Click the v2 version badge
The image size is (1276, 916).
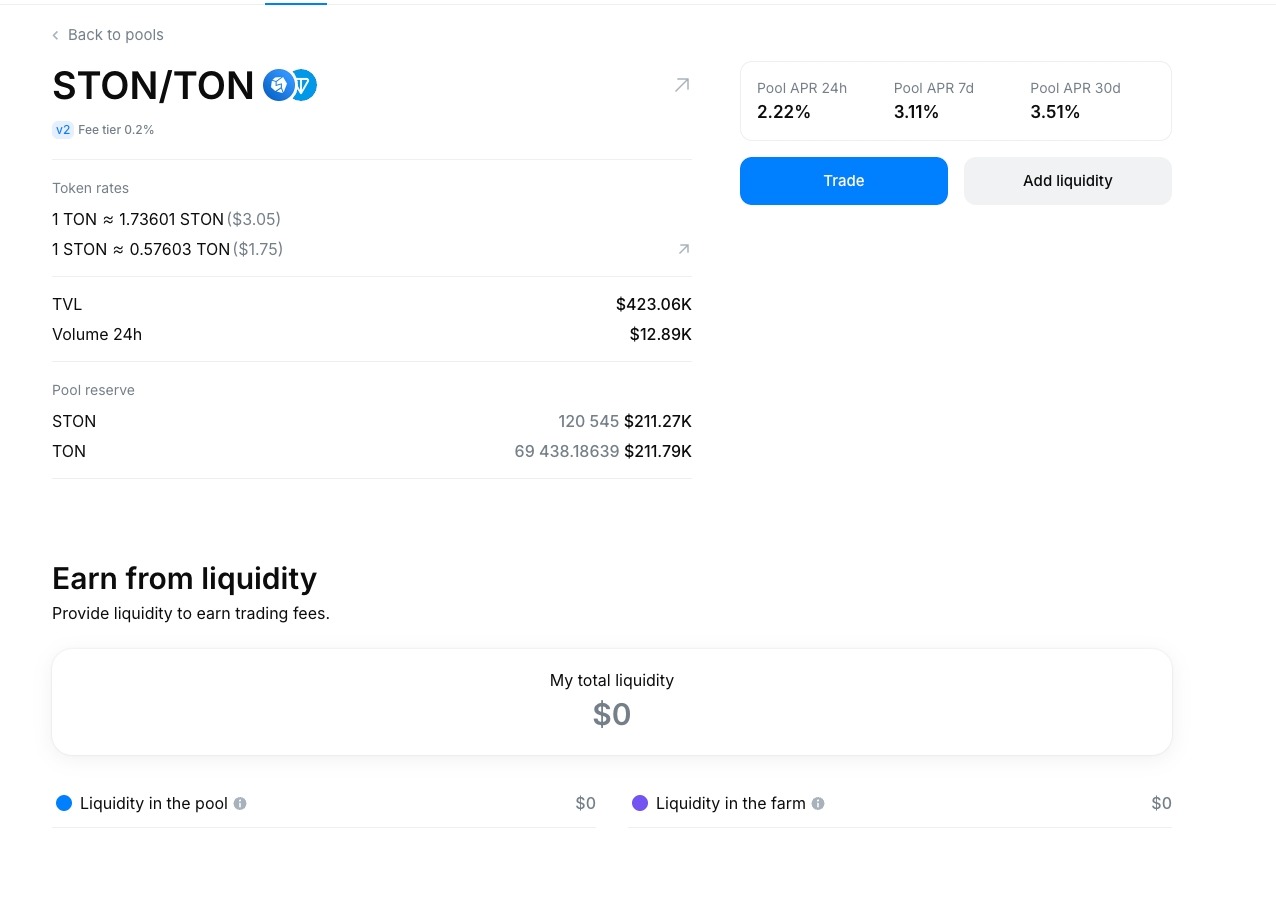[x=63, y=130]
